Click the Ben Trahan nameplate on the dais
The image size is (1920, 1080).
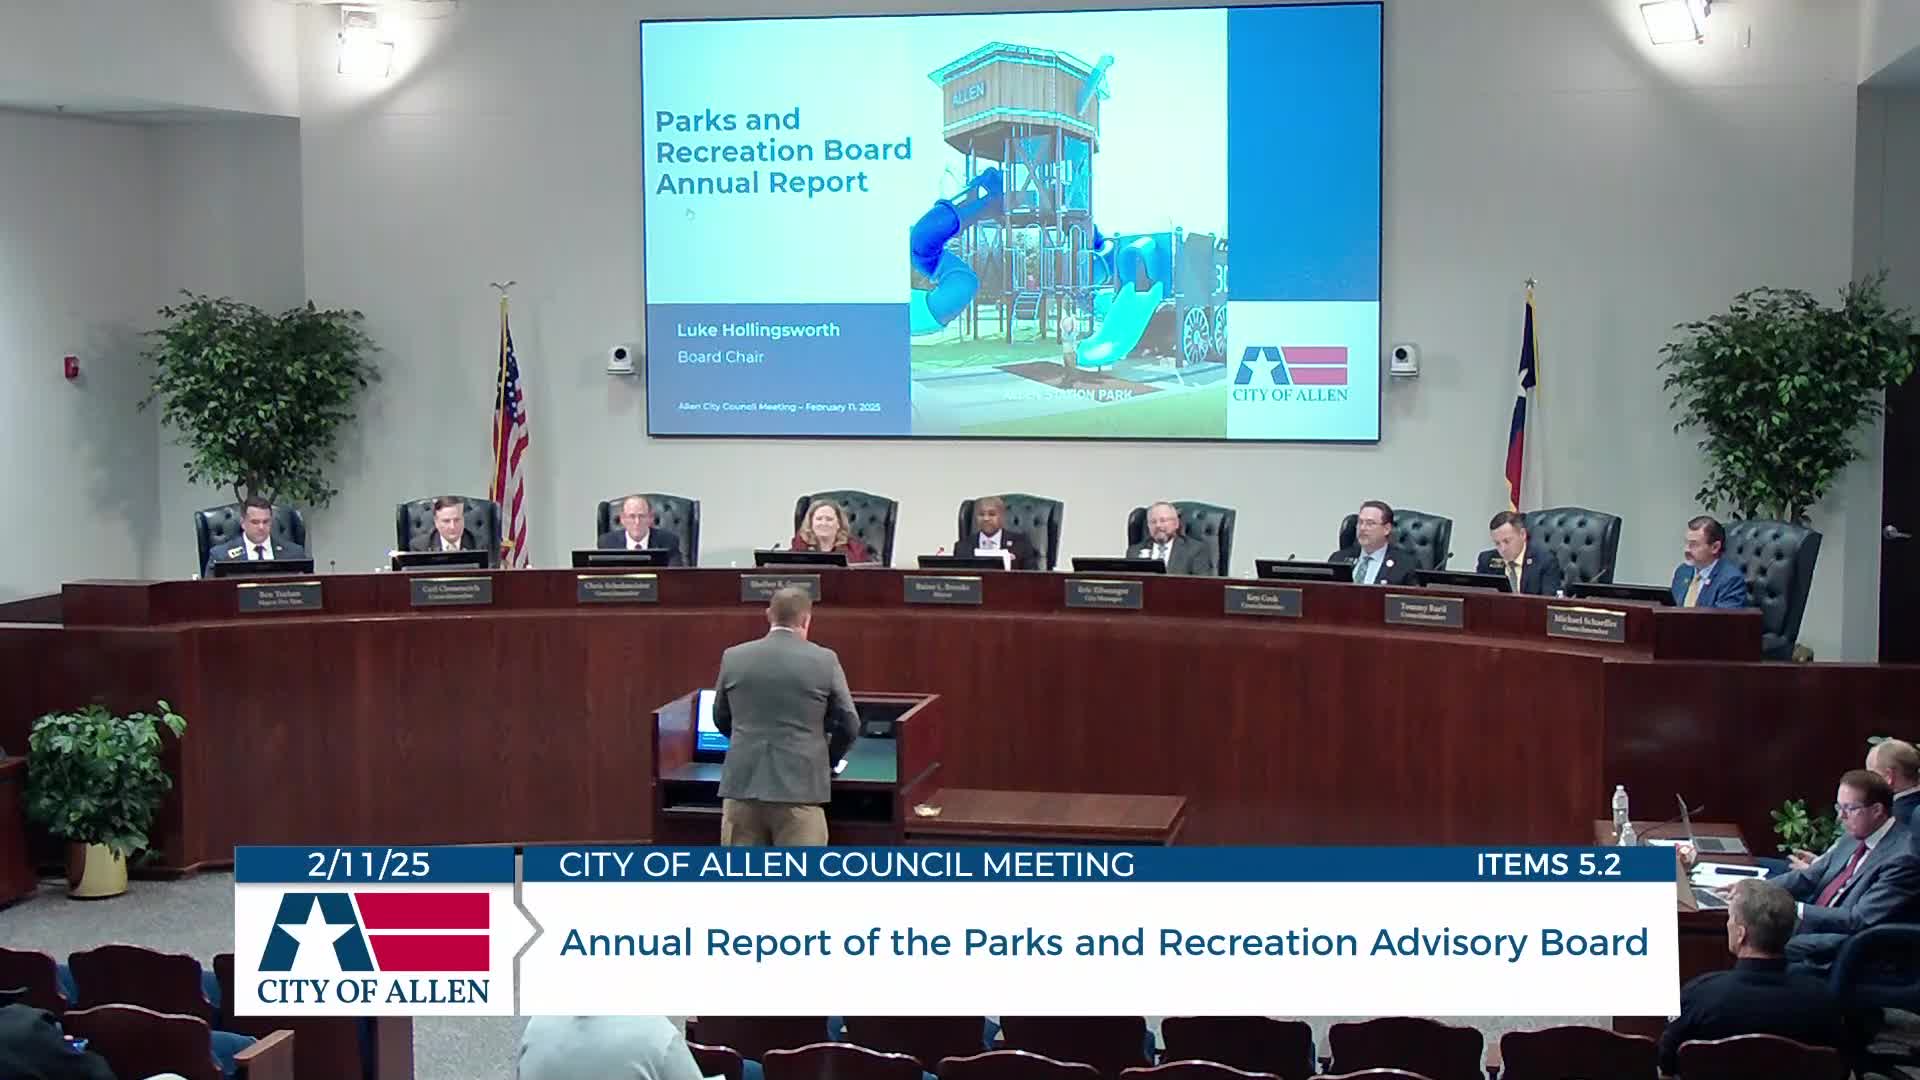[279, 597]
